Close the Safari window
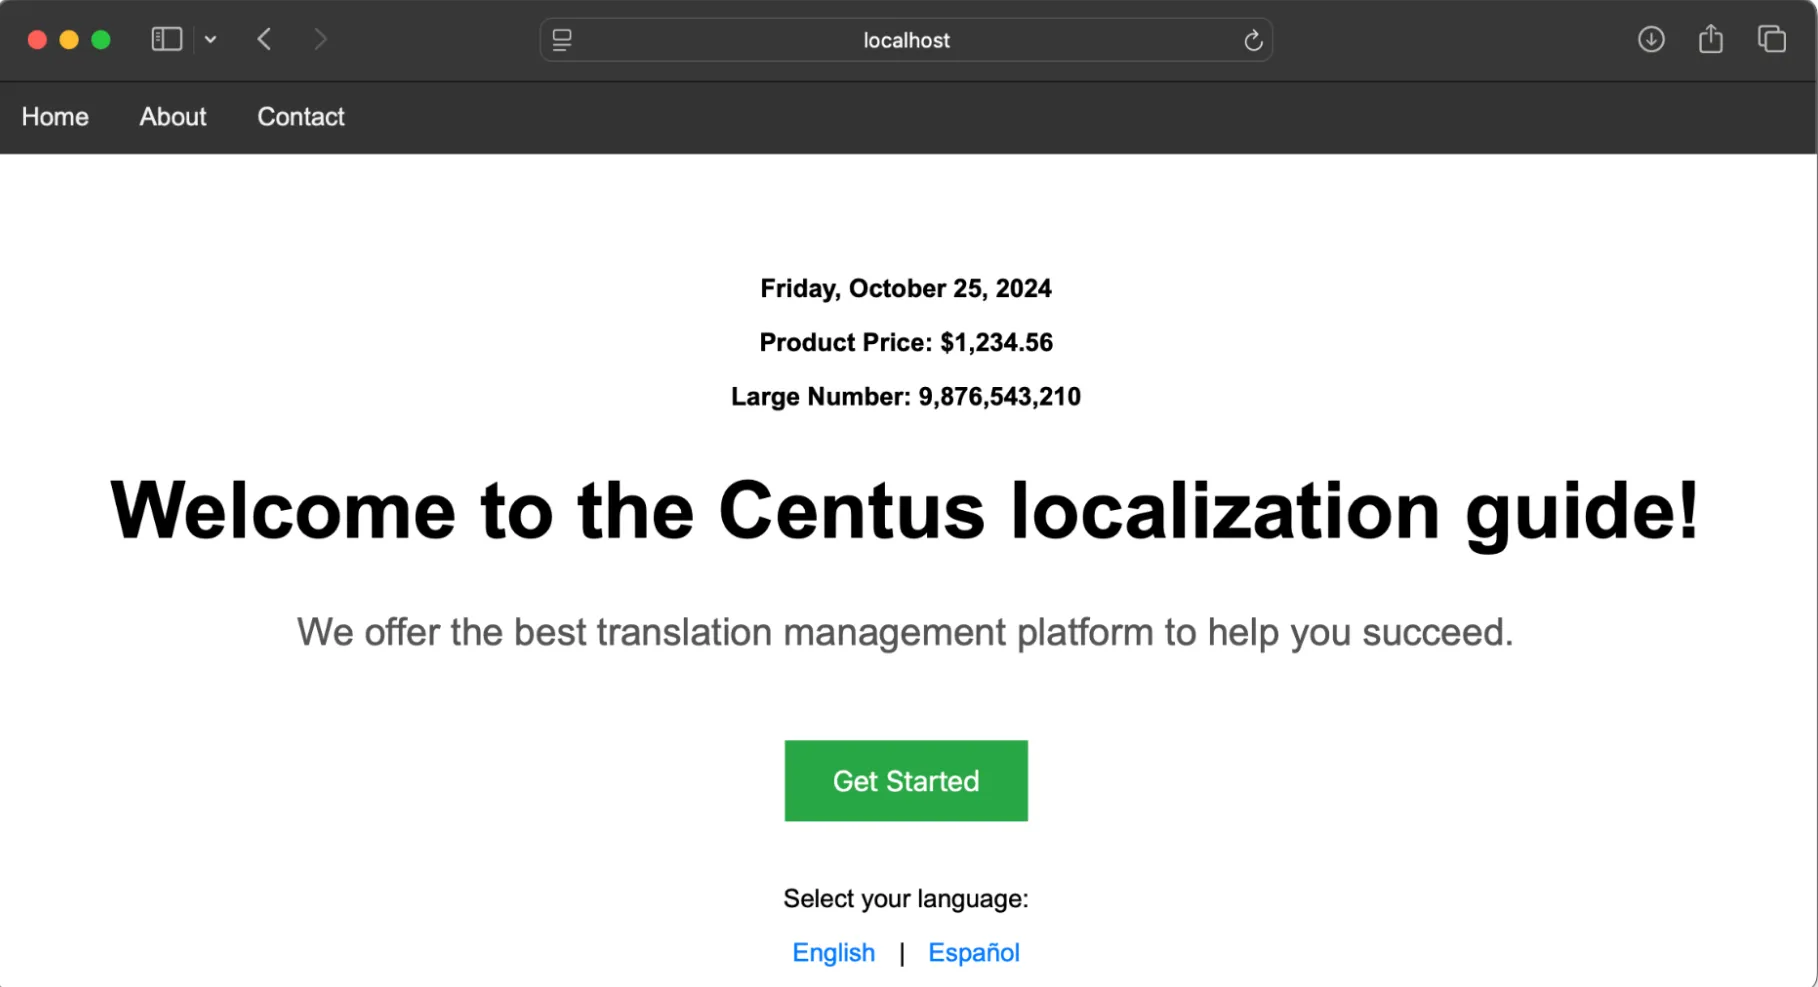 click(37, 40)
